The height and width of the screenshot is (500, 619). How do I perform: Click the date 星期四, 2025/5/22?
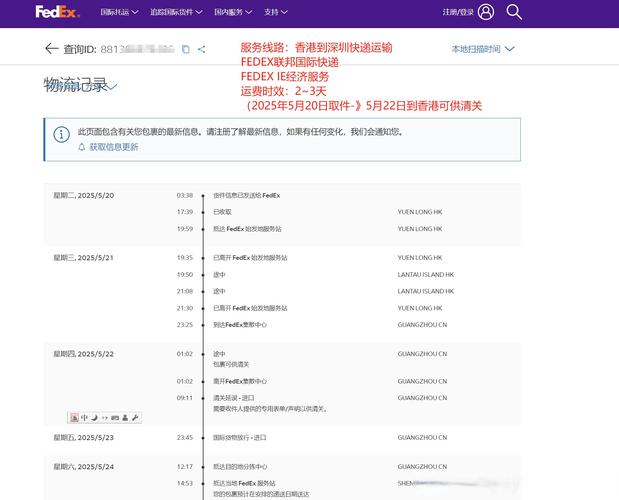tap(83, 354)
